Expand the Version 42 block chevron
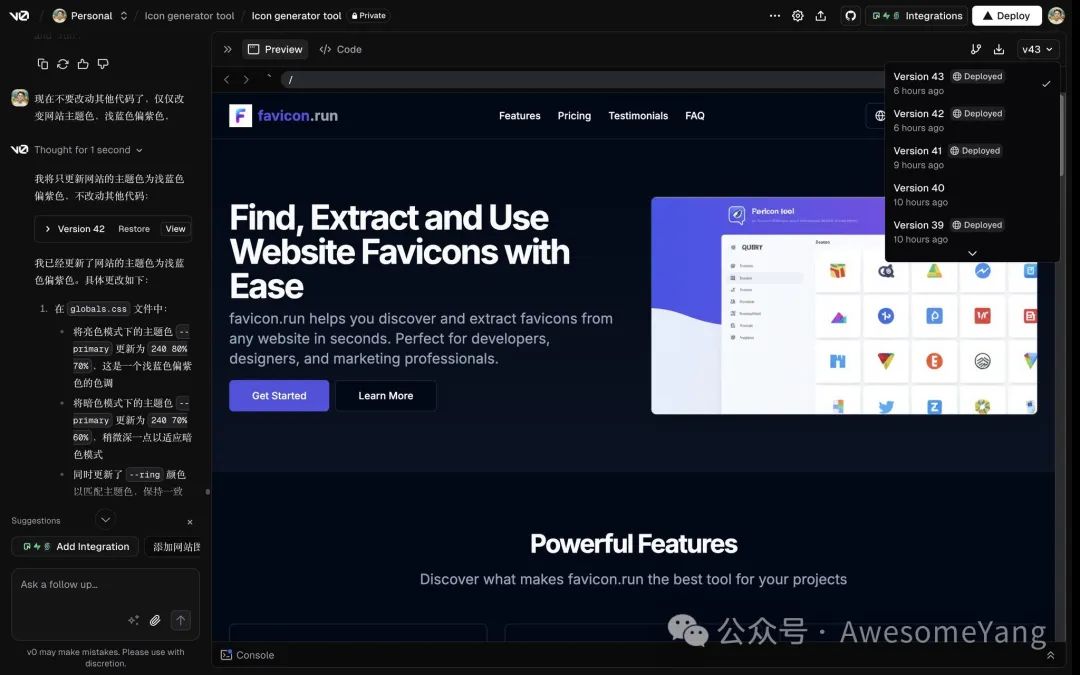1080x675 pixels. [x=48, y=229]
